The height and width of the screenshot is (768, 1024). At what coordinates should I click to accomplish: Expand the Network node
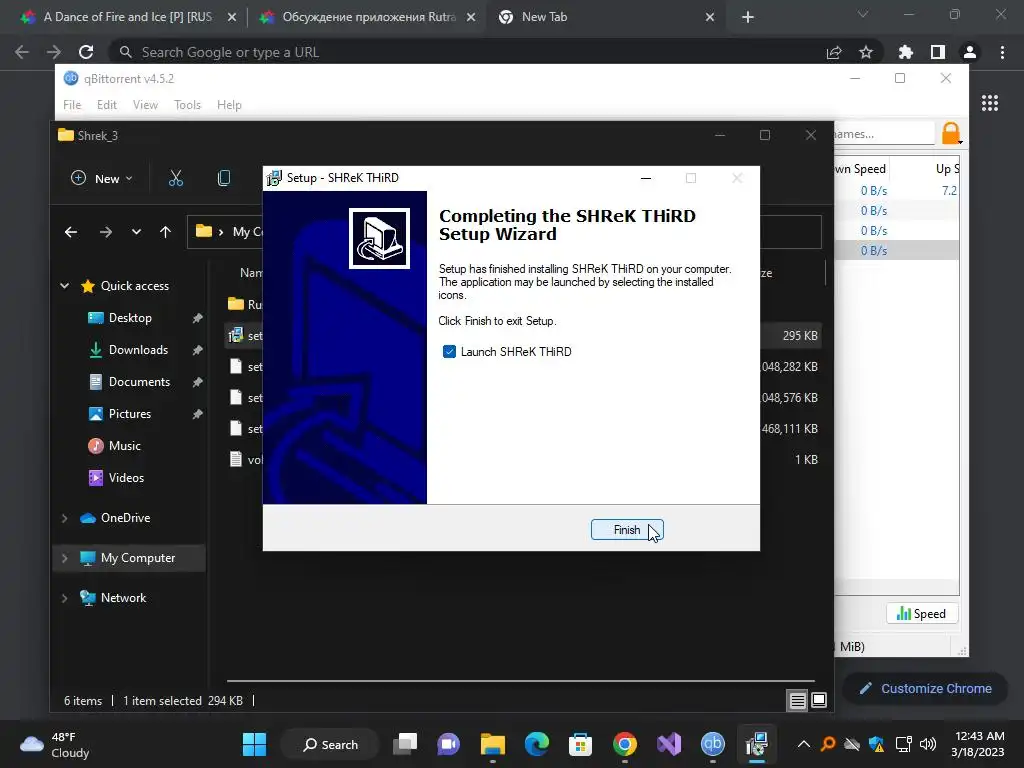tap(65, 598)
